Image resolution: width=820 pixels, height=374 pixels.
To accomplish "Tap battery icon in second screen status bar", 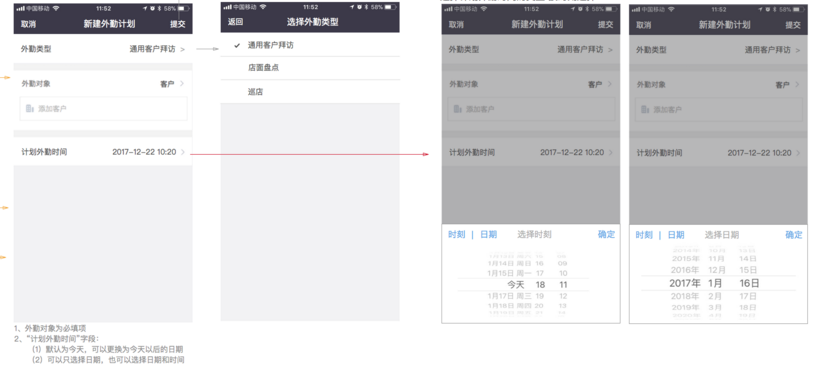I will click(392, 7).
